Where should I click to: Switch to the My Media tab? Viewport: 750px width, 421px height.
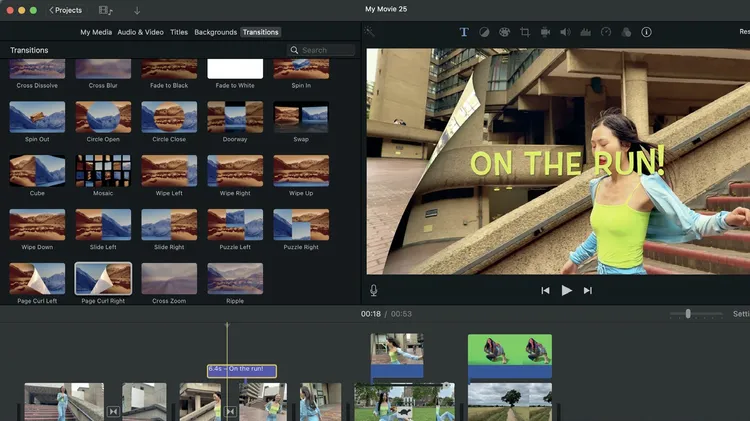96,32
